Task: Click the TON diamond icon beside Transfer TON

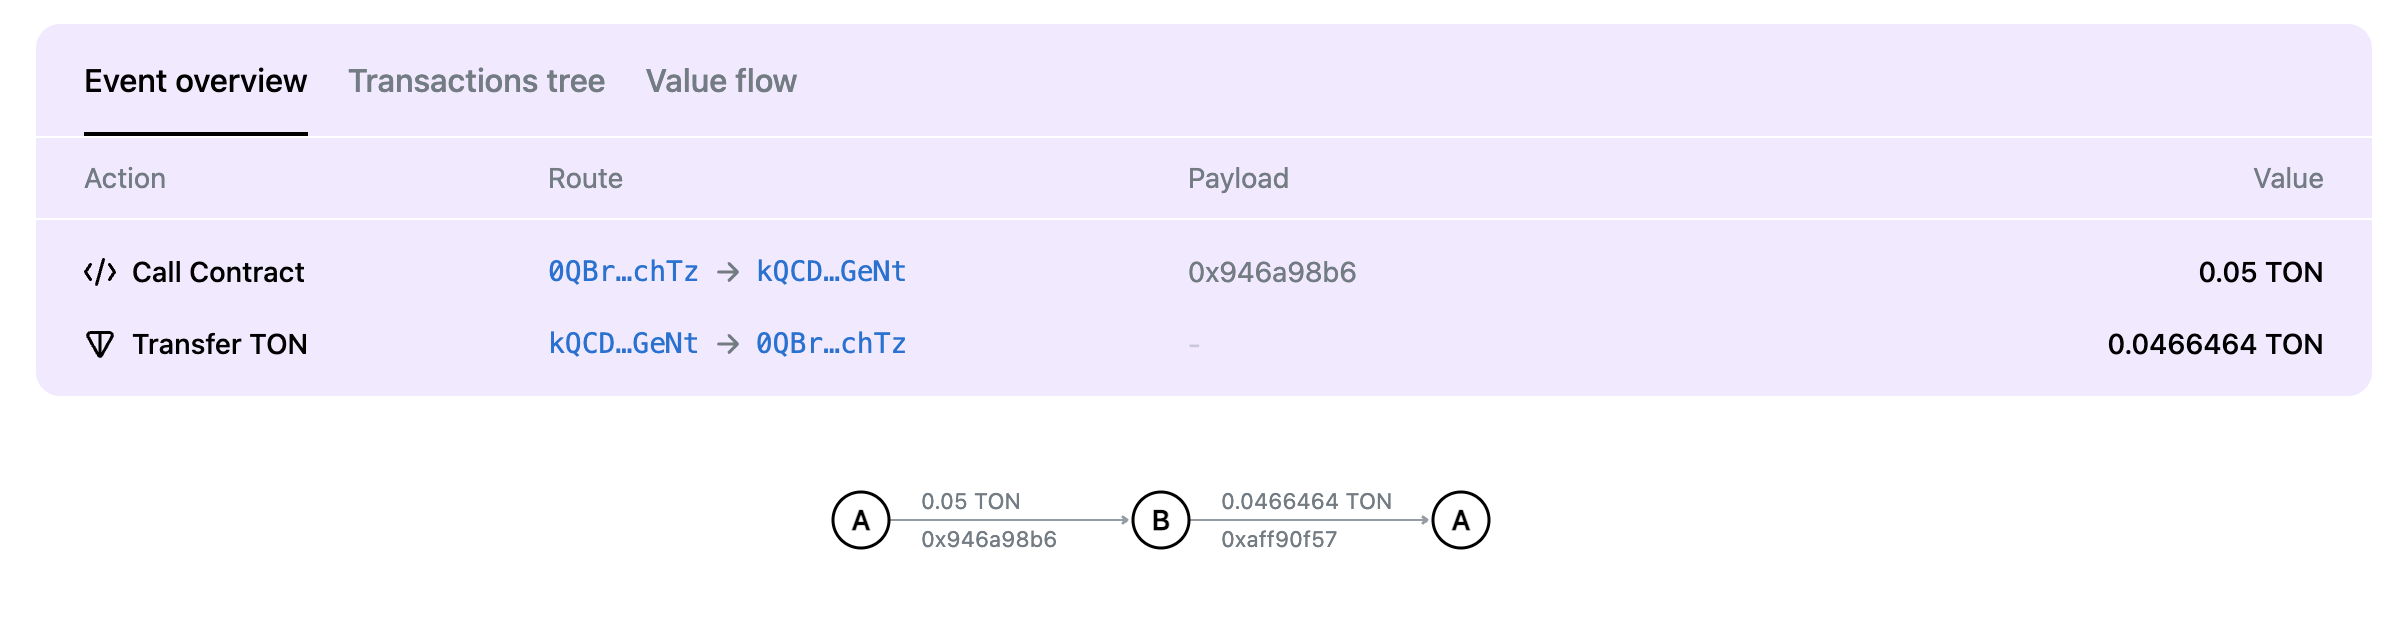Action: point(100,344)
